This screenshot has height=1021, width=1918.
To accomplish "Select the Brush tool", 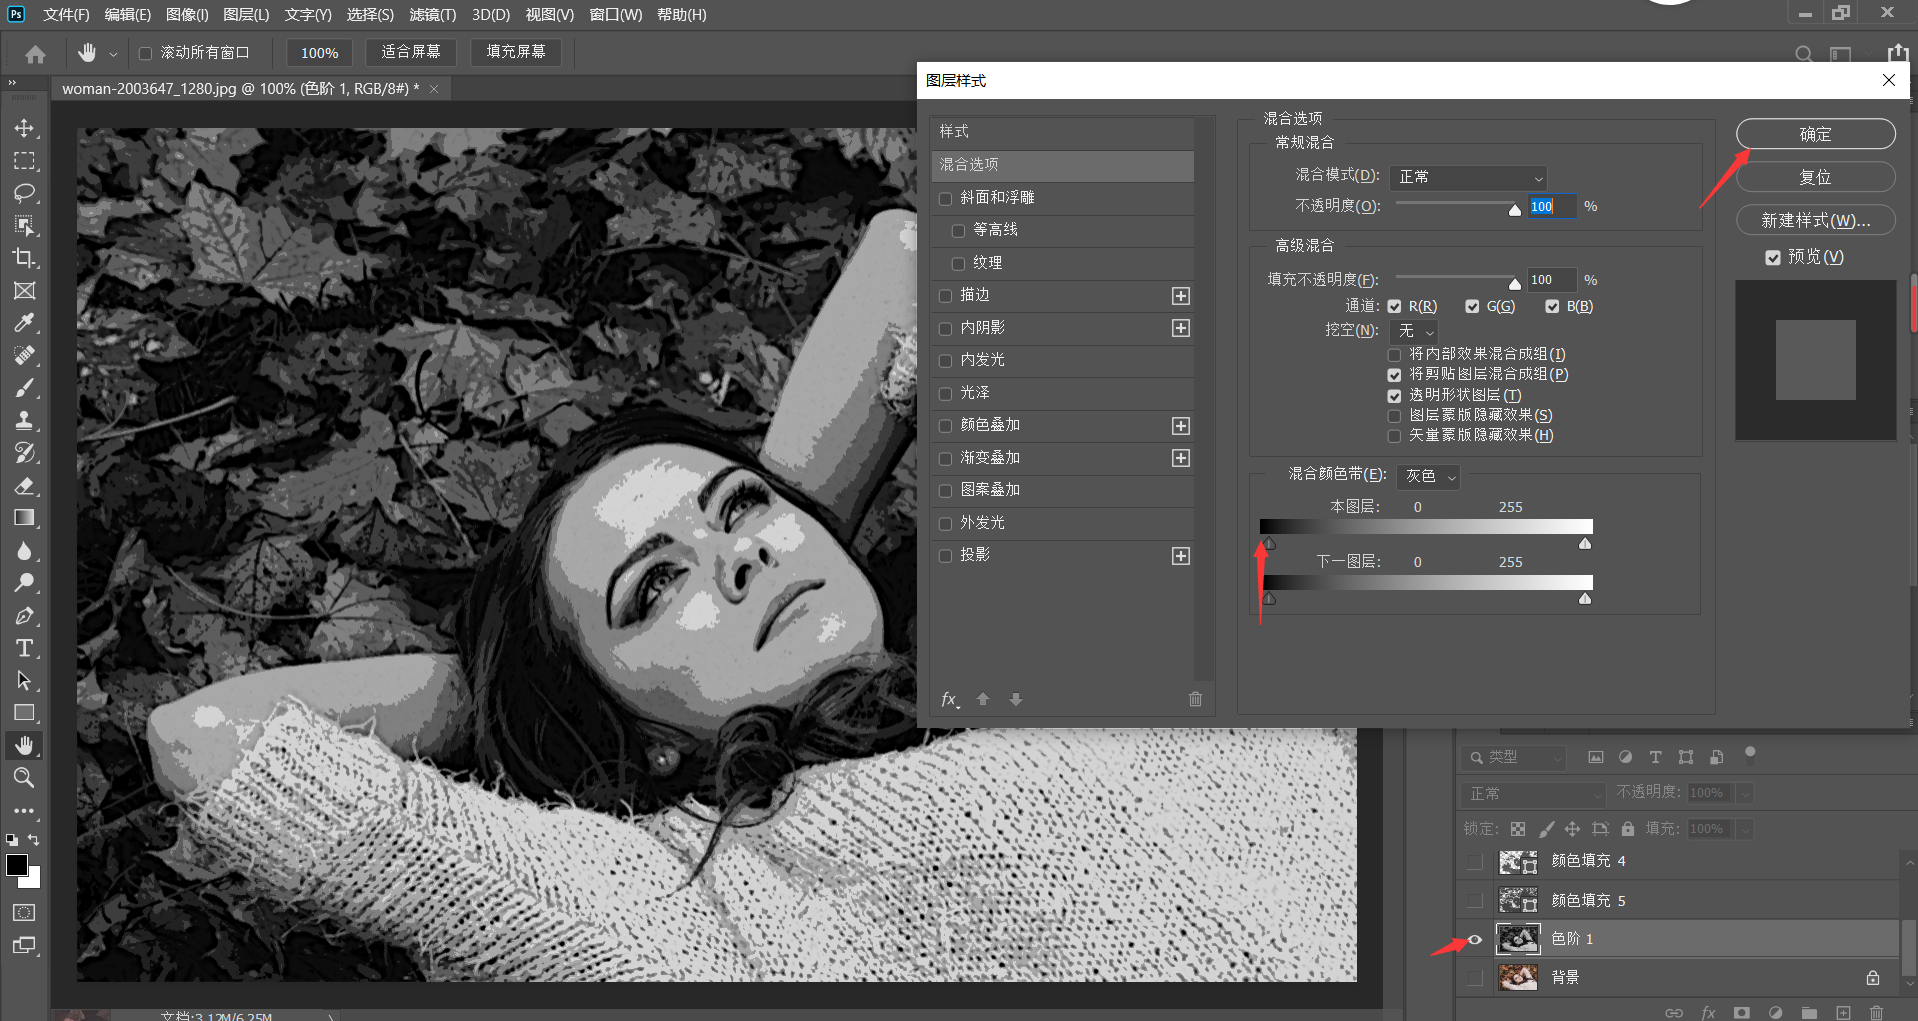I will 24,388.
